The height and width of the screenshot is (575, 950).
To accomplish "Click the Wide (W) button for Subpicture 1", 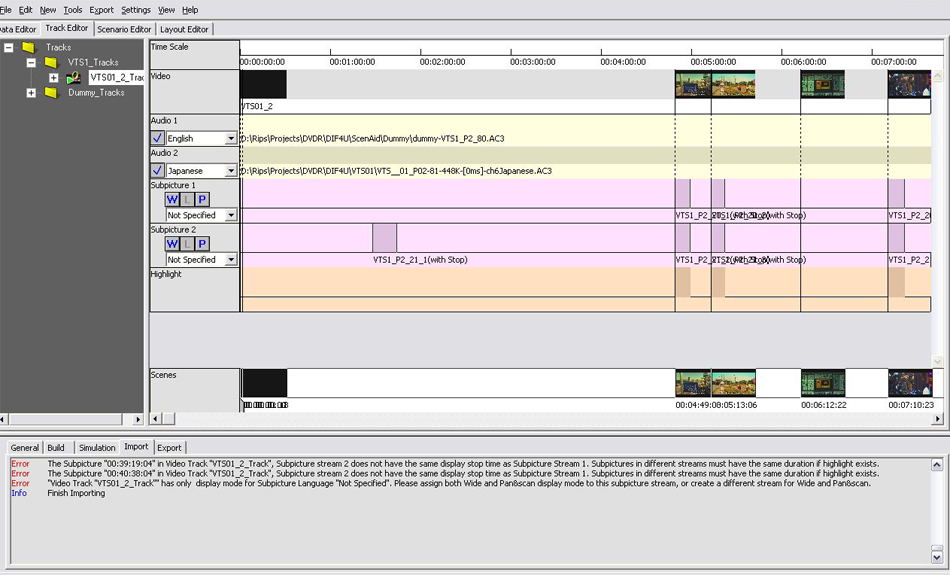I will [x=172, y=200].
